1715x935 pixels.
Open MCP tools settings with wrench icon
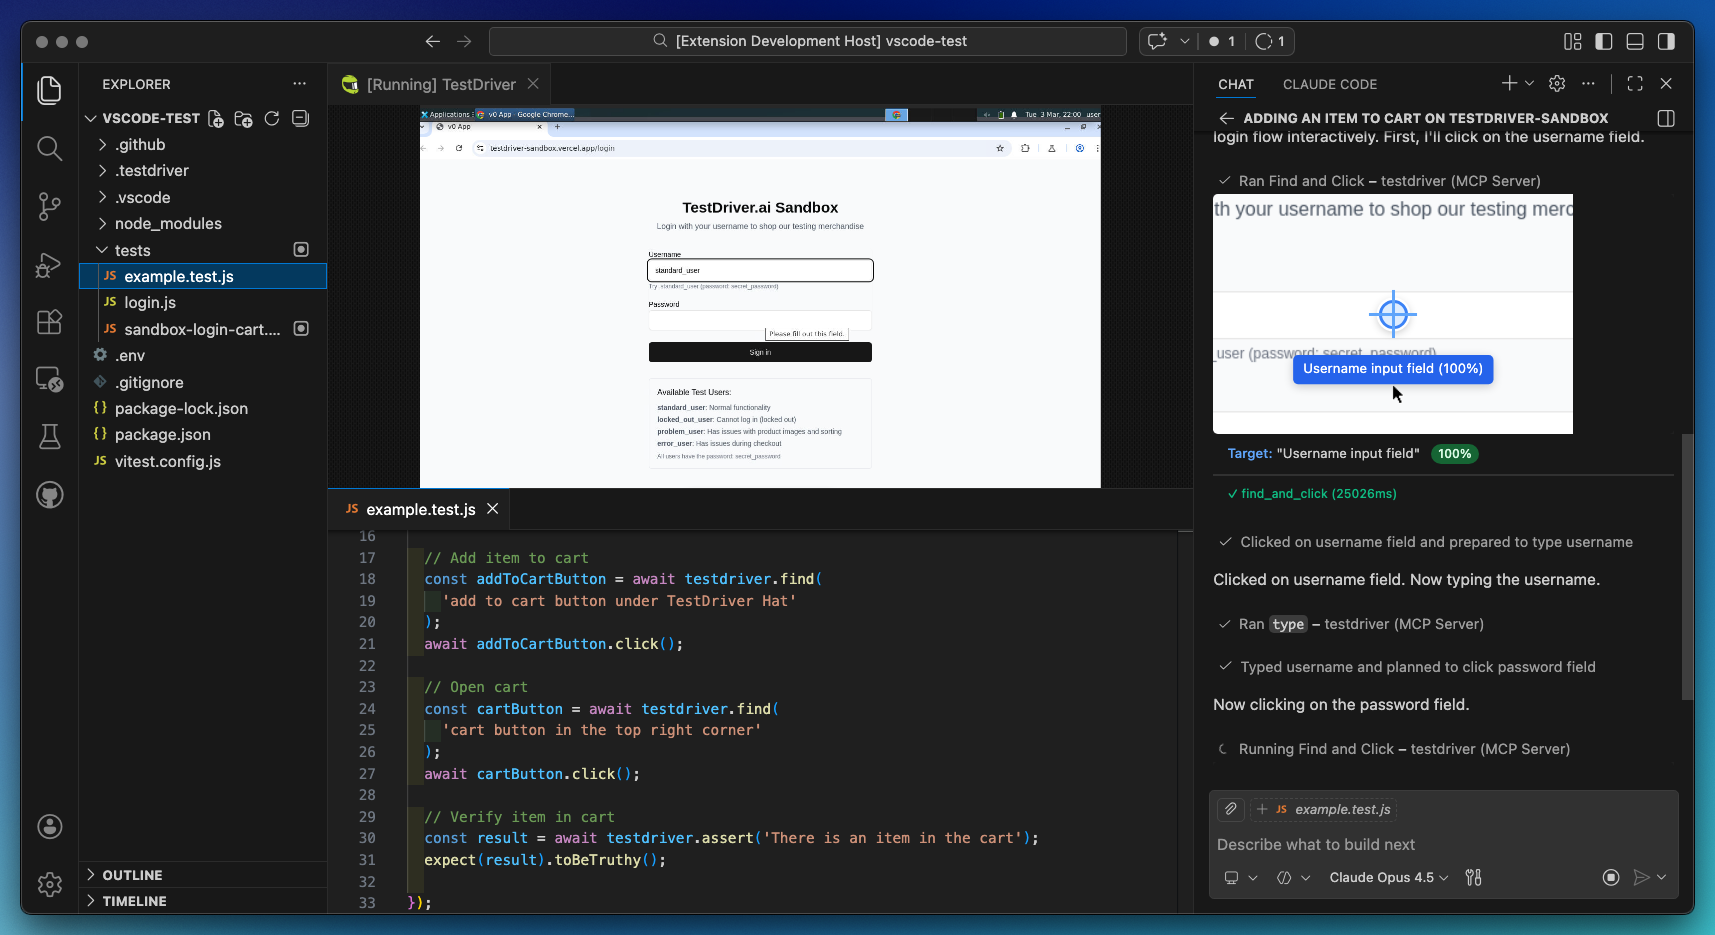point(1472,877)
